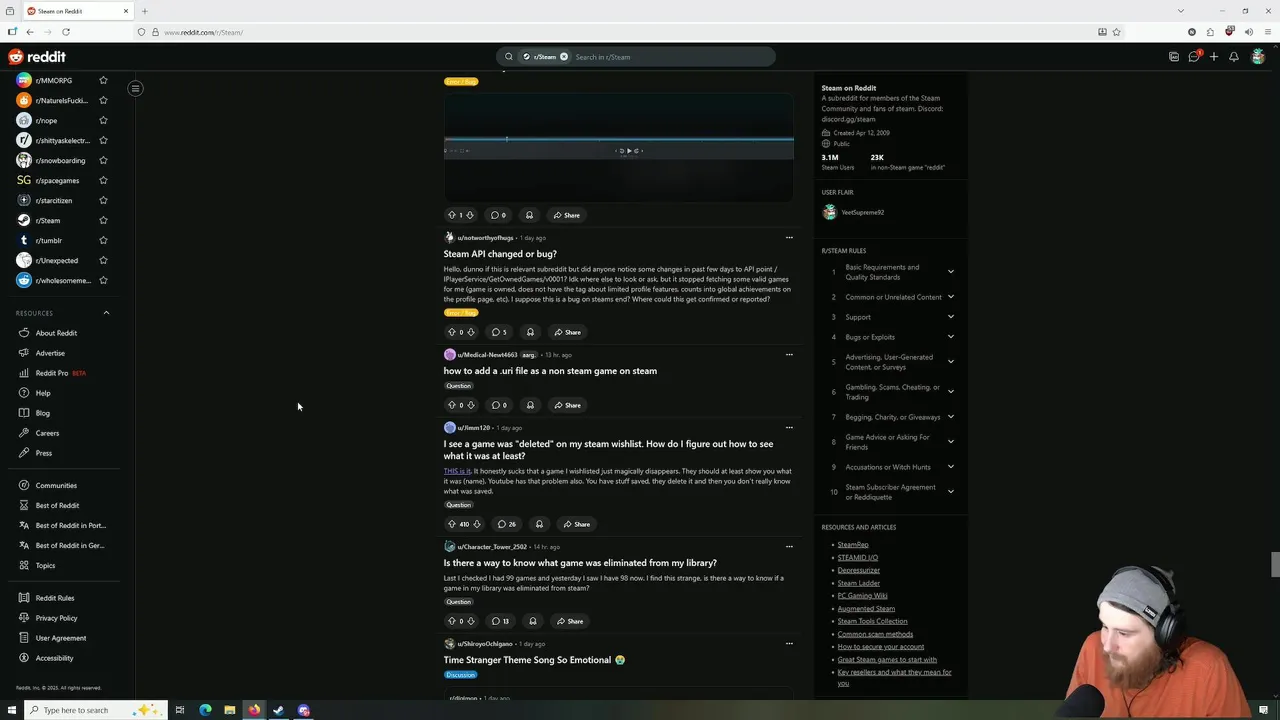Open Microsoft Edge from the taskbar
The image size is (1280, 720).
tap(205, 710)
